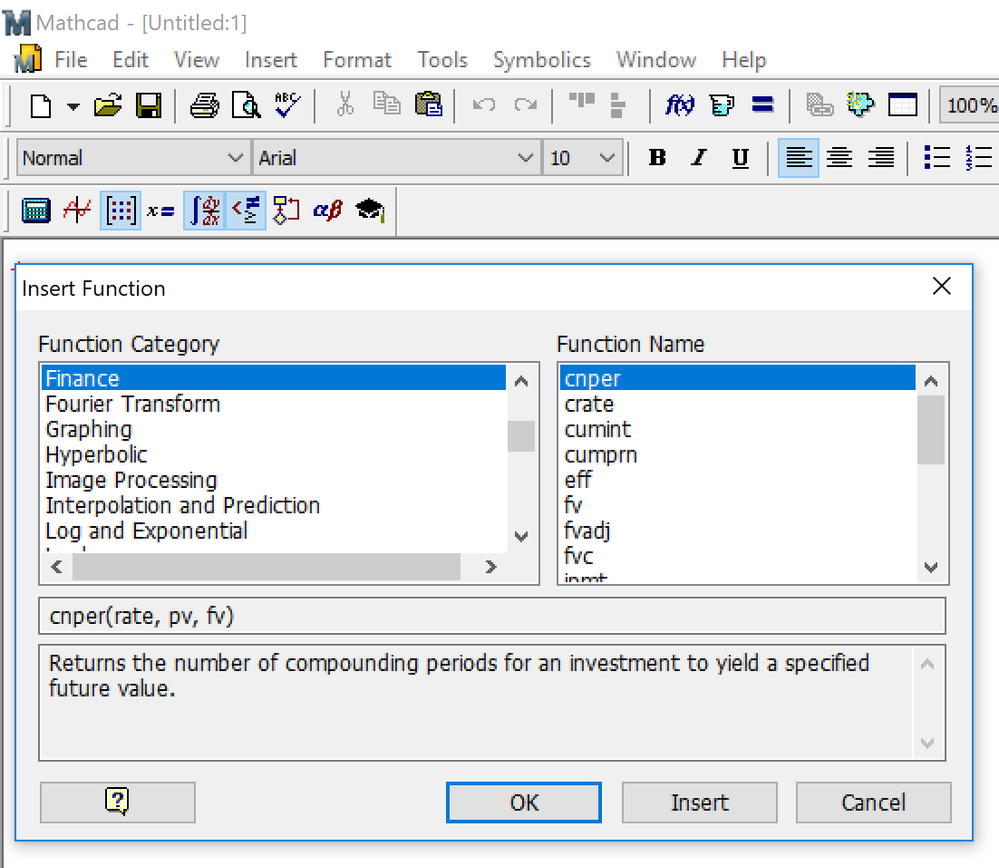Image resolution: width=999 pixels, height=868 pixels.
Task: Click the Calculate equals sign icon
Action: [x=762, y=104]
